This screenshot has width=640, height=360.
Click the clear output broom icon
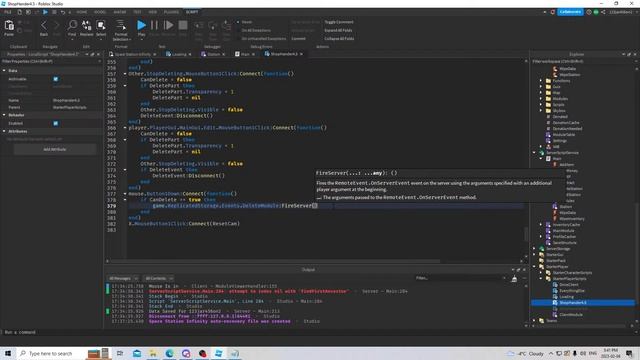514,278
